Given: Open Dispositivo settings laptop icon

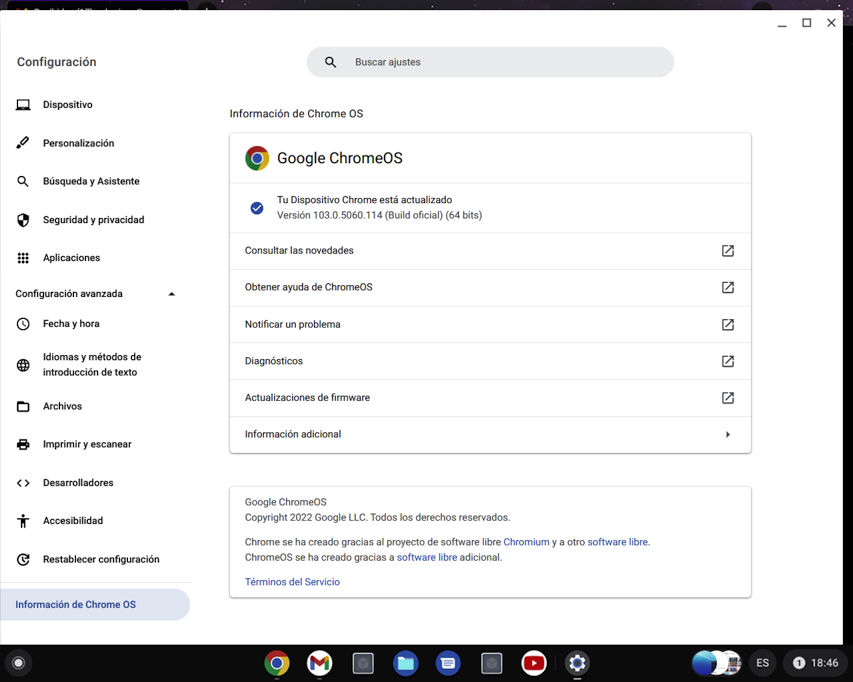Looking at the screenshot, I should tap(23, 105).
